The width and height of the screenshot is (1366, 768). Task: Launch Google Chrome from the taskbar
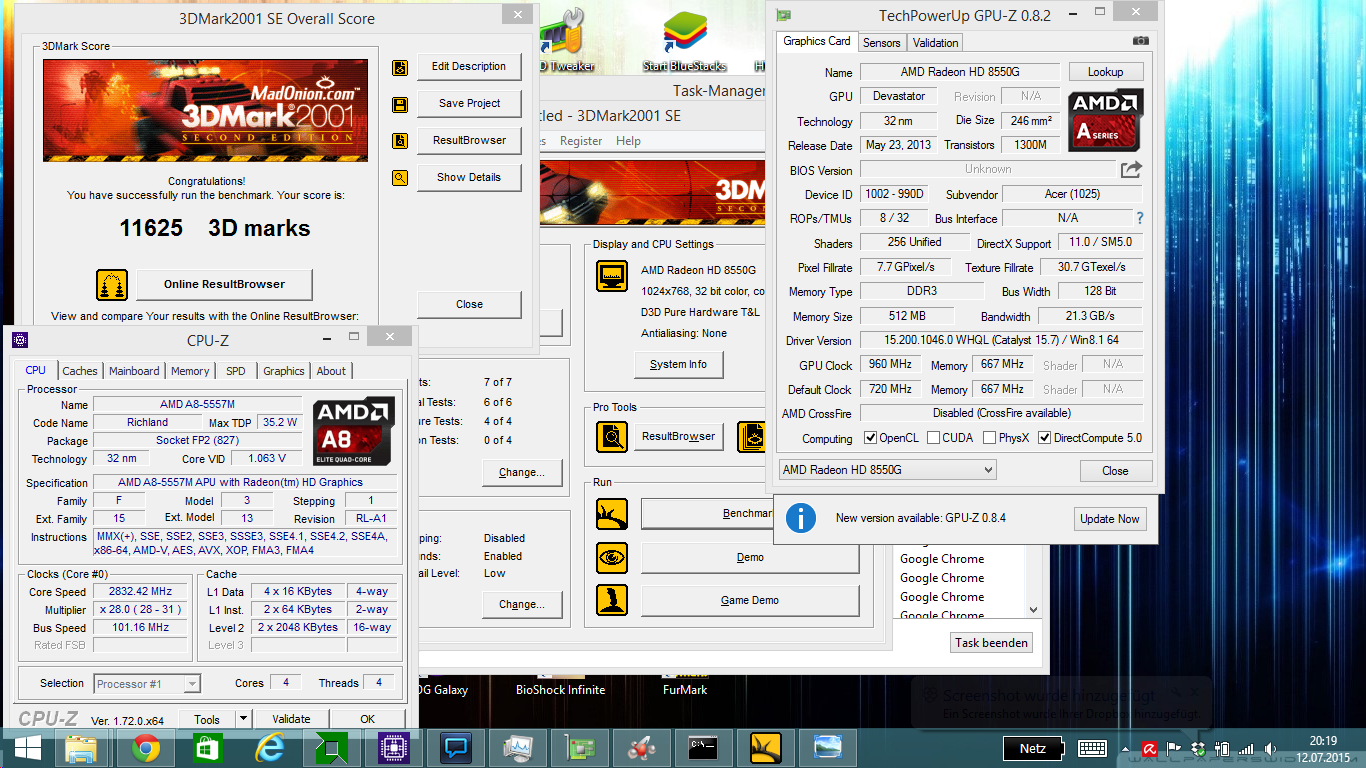click(x=146, y=748)
